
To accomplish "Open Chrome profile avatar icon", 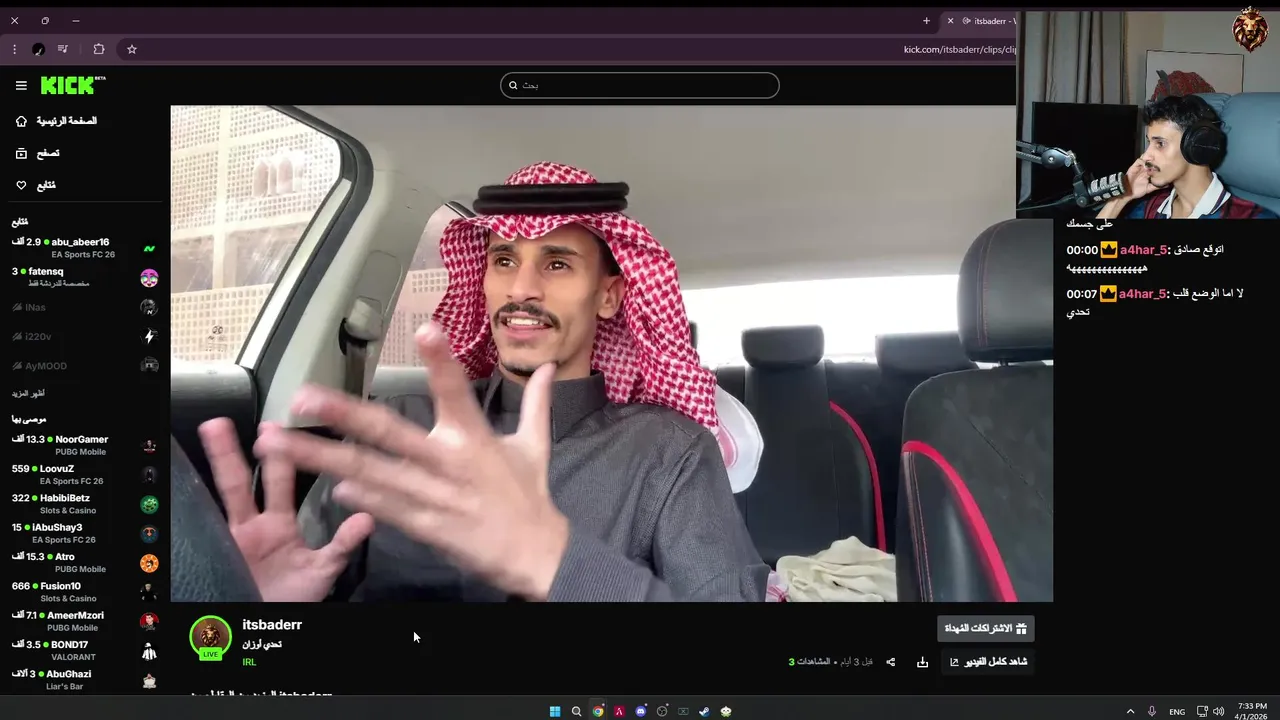I will point(38,49).
